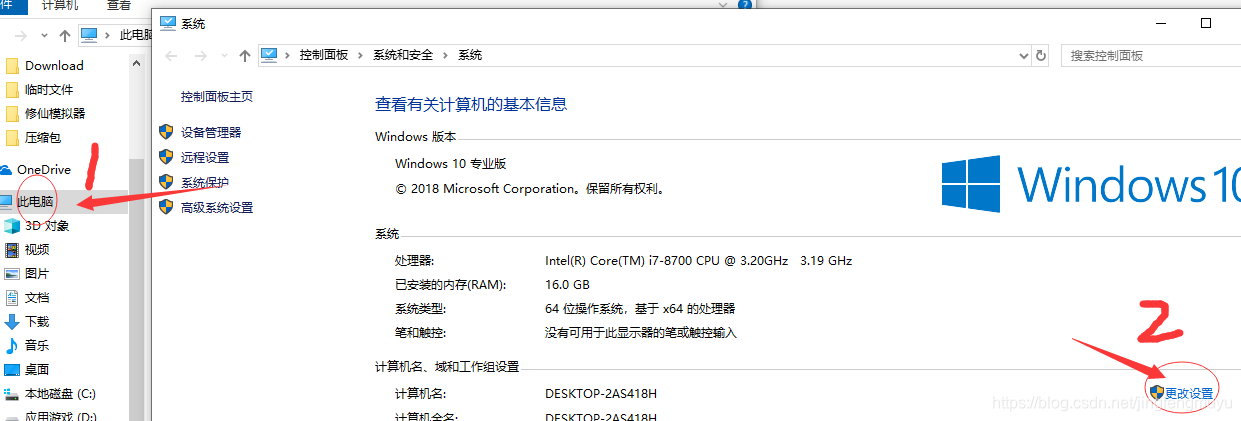Click the 下载 download arrow icon
The width and height of the screenshot is (1241, 421).
(12, 321)
